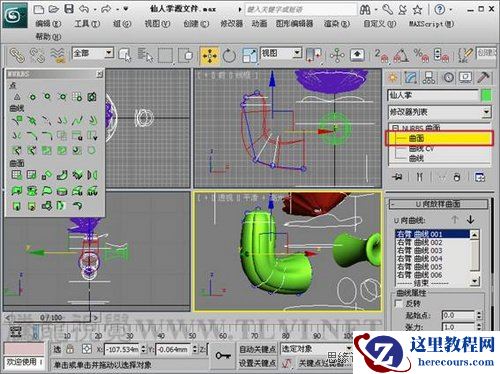Screen dimensions: 500x374
Task: Save the scene using the floppy icon
Action: [x=69, y=9]
